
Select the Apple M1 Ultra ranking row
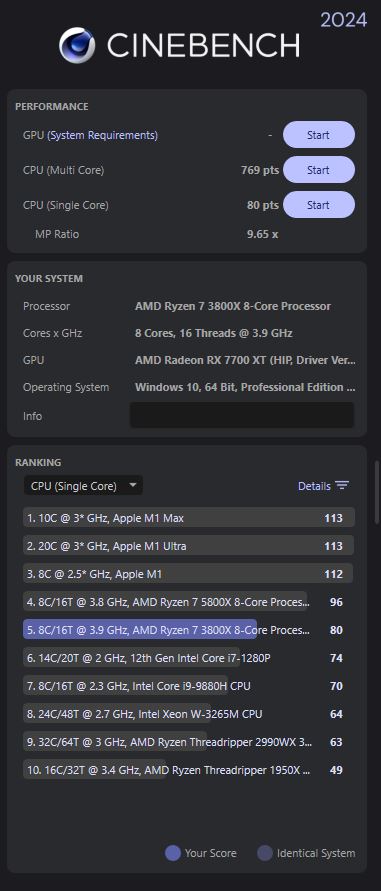pos(189,546)
